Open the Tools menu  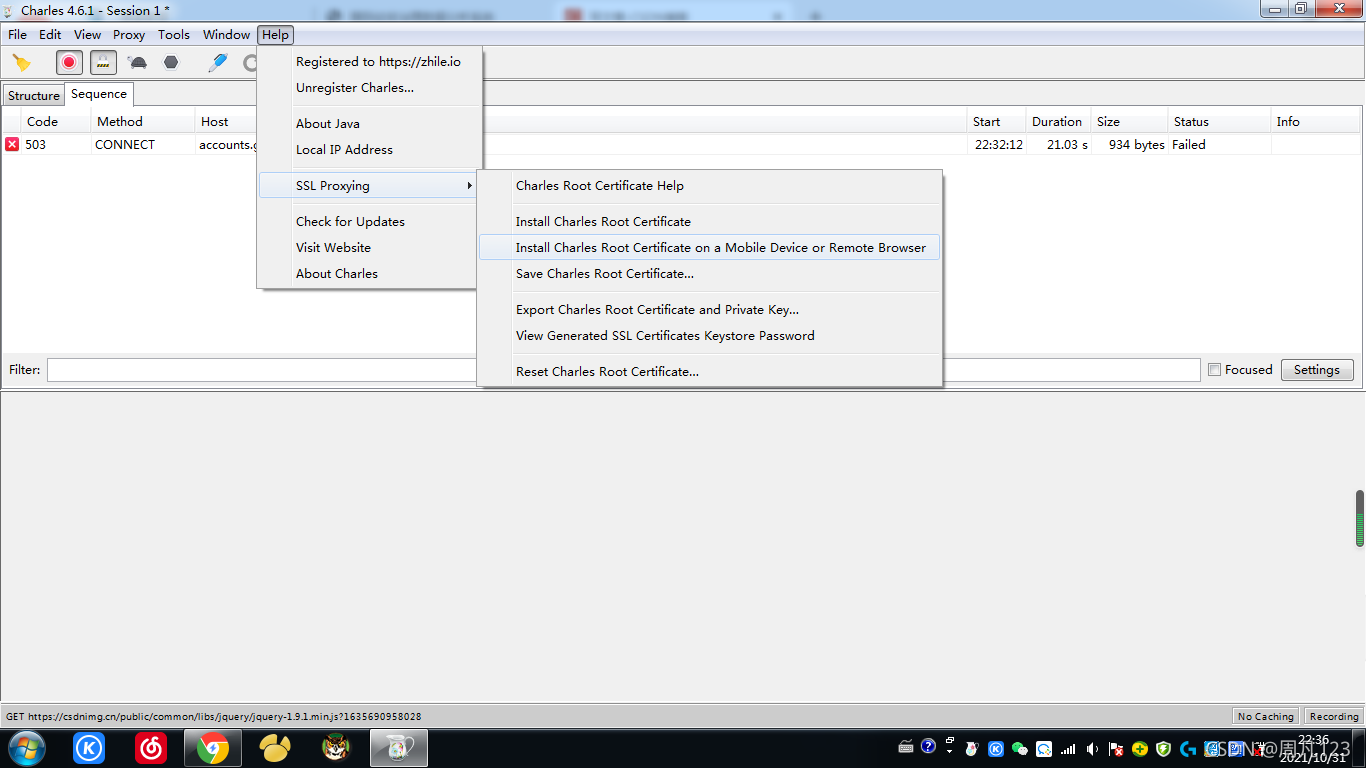pyautogui.click(x=174, y=34)
